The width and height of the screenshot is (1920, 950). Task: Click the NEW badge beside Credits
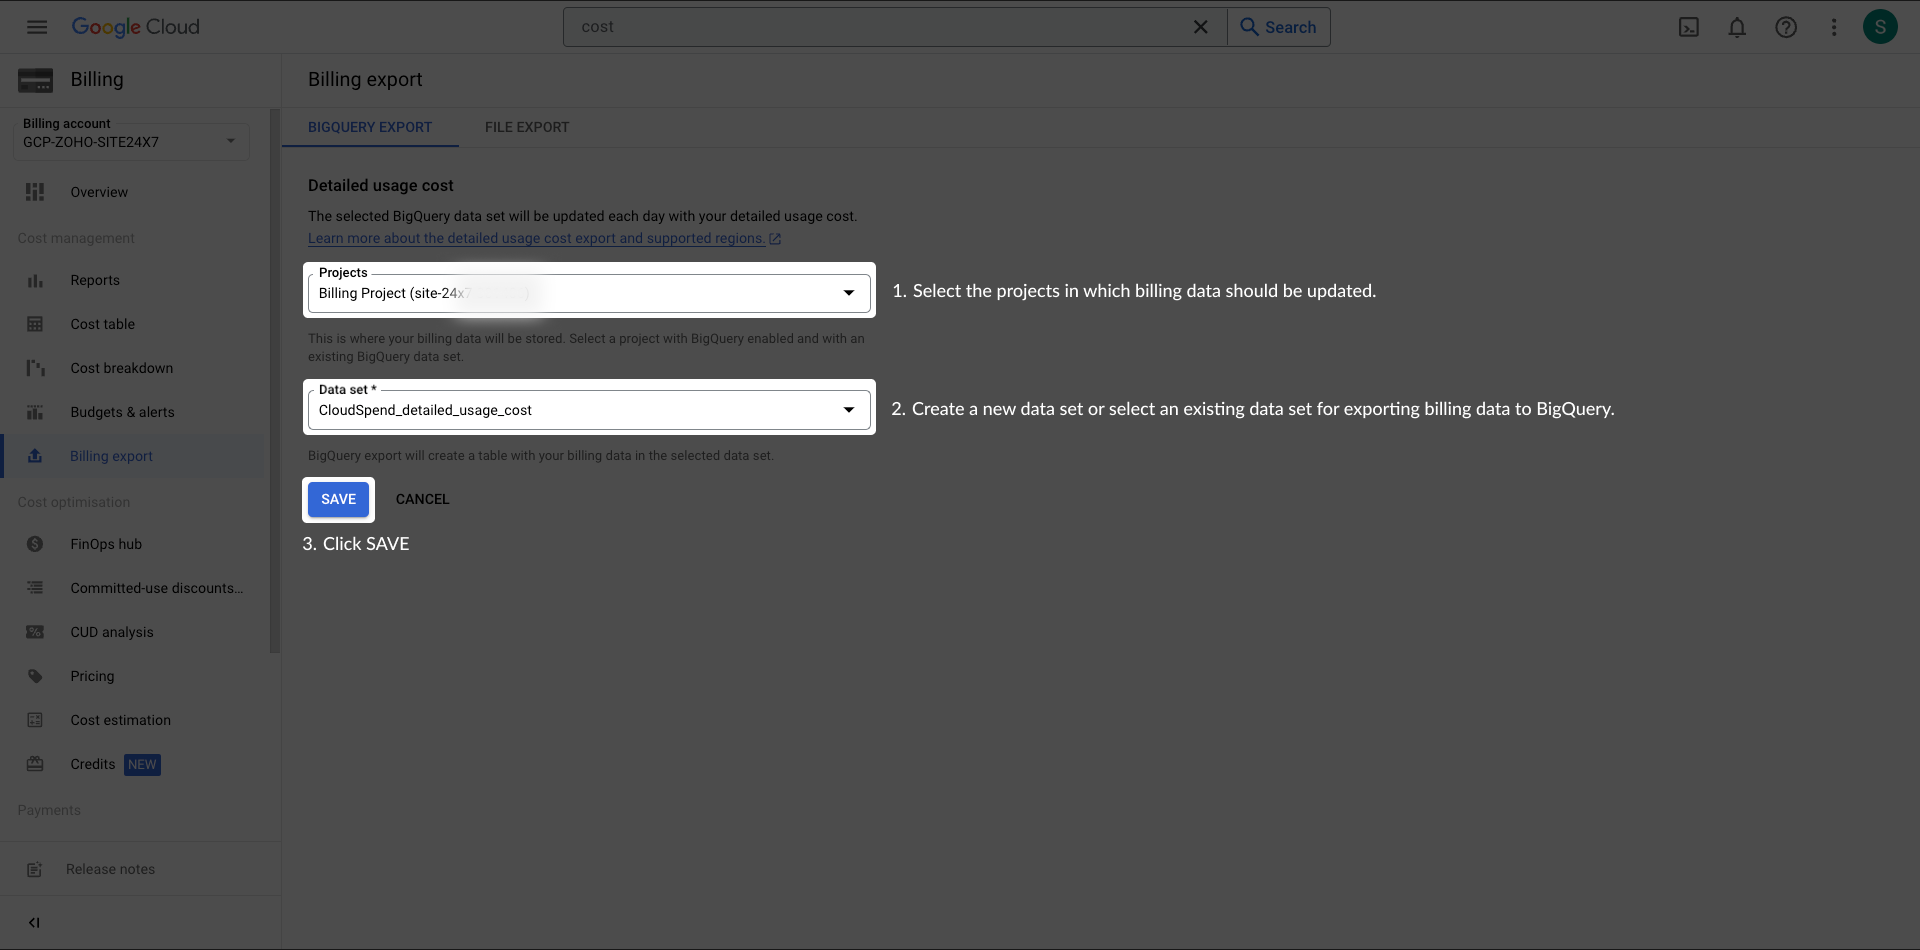pyautogui.click(x=142, y=765)
